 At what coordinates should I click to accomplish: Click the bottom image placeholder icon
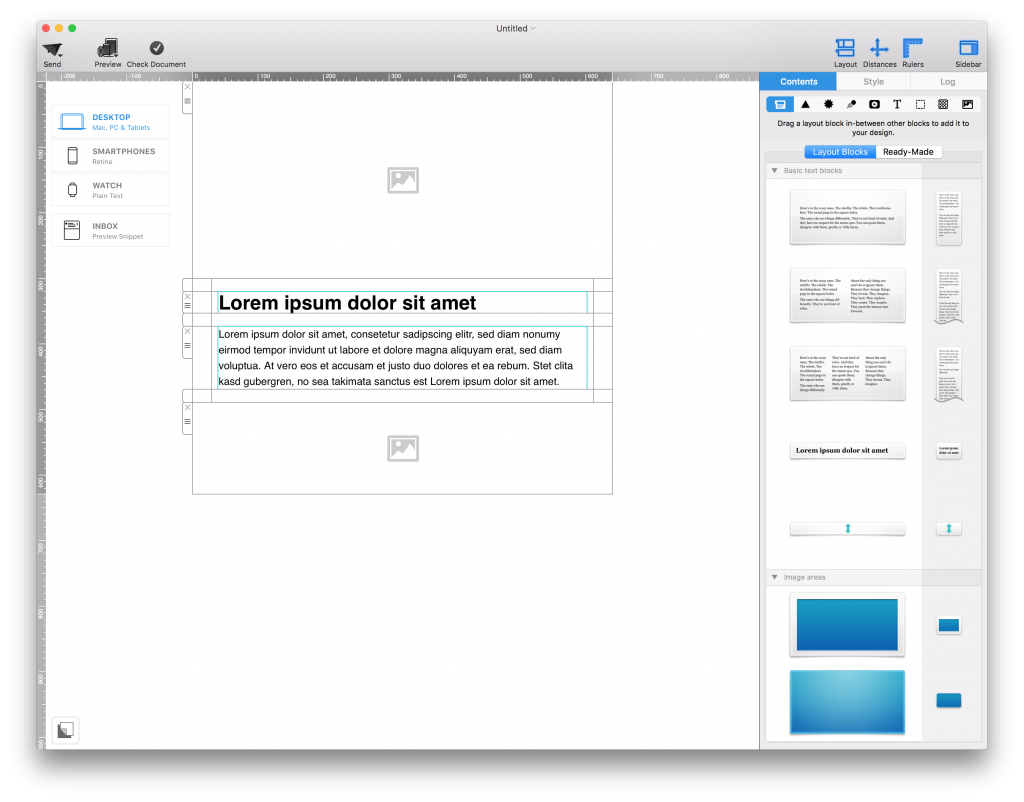click(402, 449)
